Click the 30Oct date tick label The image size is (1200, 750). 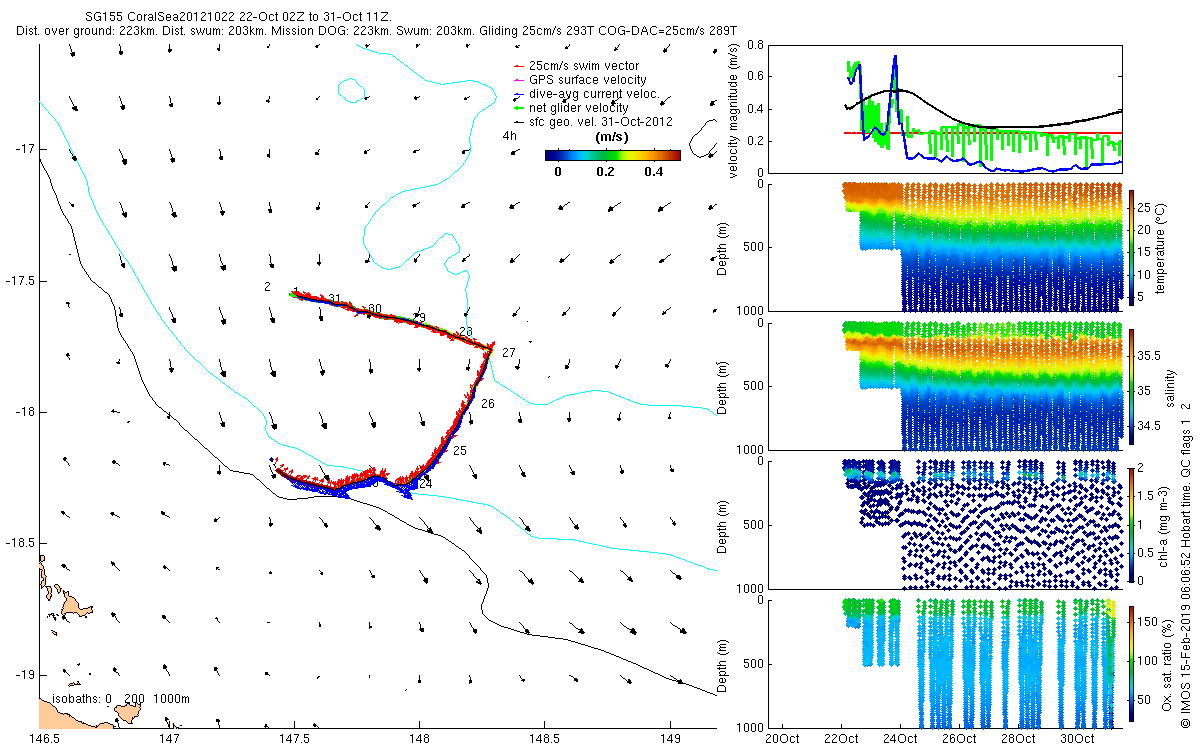click(1077, 740)
